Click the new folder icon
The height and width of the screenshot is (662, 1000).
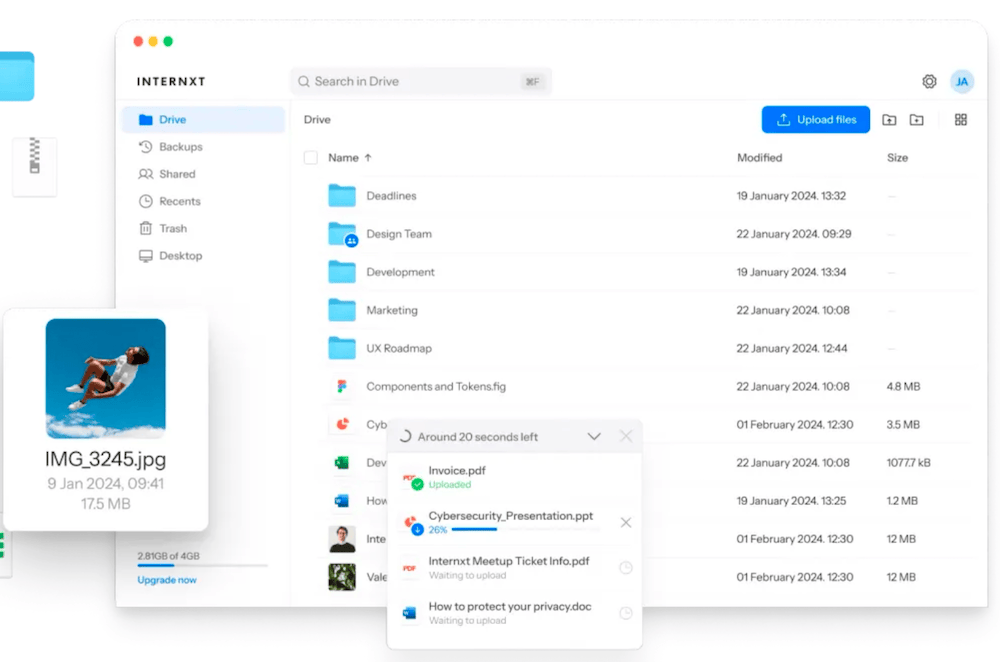point(916,120)
